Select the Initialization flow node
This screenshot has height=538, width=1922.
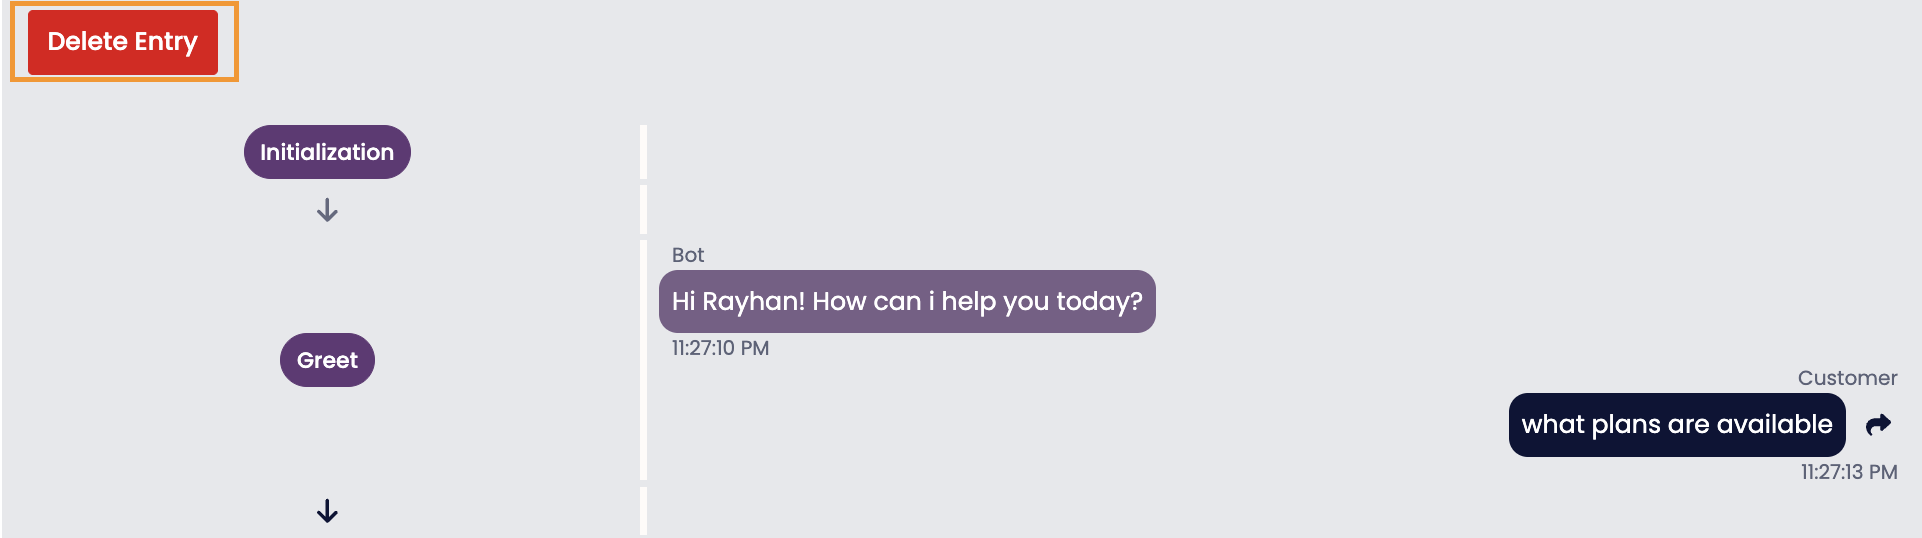[327, 152]
